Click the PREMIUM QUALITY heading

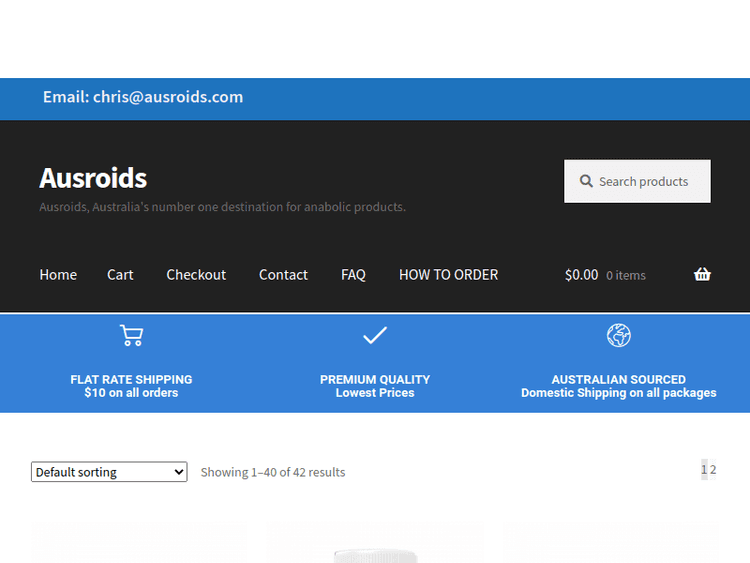(x=375, y=379)
